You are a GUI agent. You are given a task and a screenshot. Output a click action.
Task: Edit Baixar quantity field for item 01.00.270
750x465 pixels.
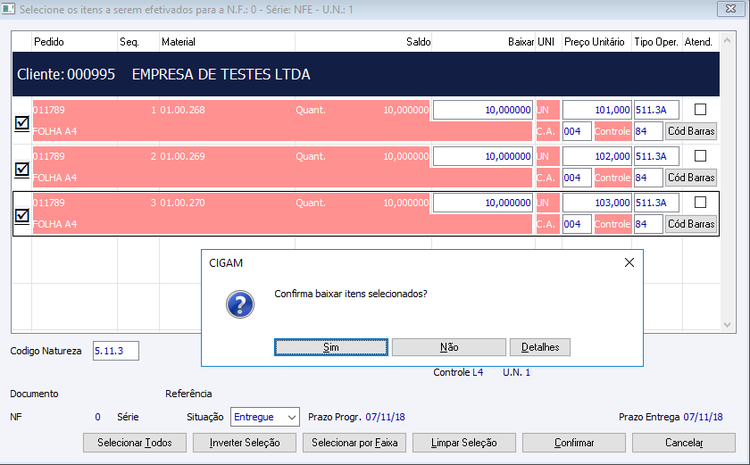point(483,203)
